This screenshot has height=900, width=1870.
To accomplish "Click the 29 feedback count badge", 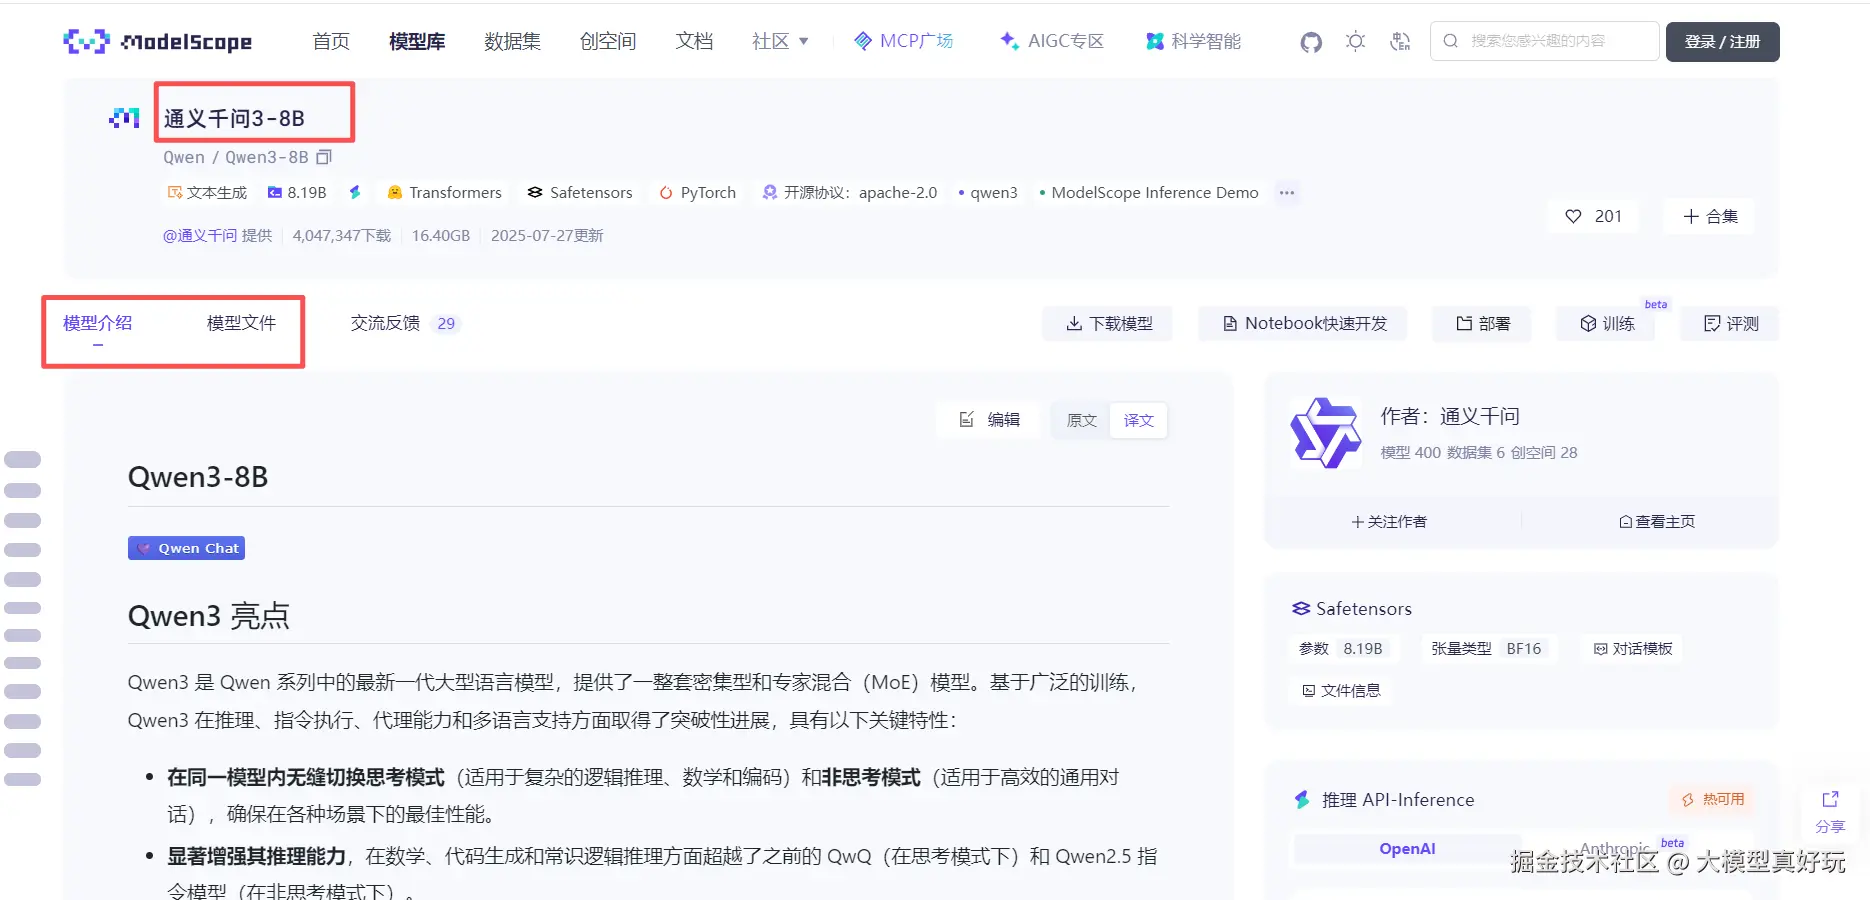I will (x=446, y=323).
